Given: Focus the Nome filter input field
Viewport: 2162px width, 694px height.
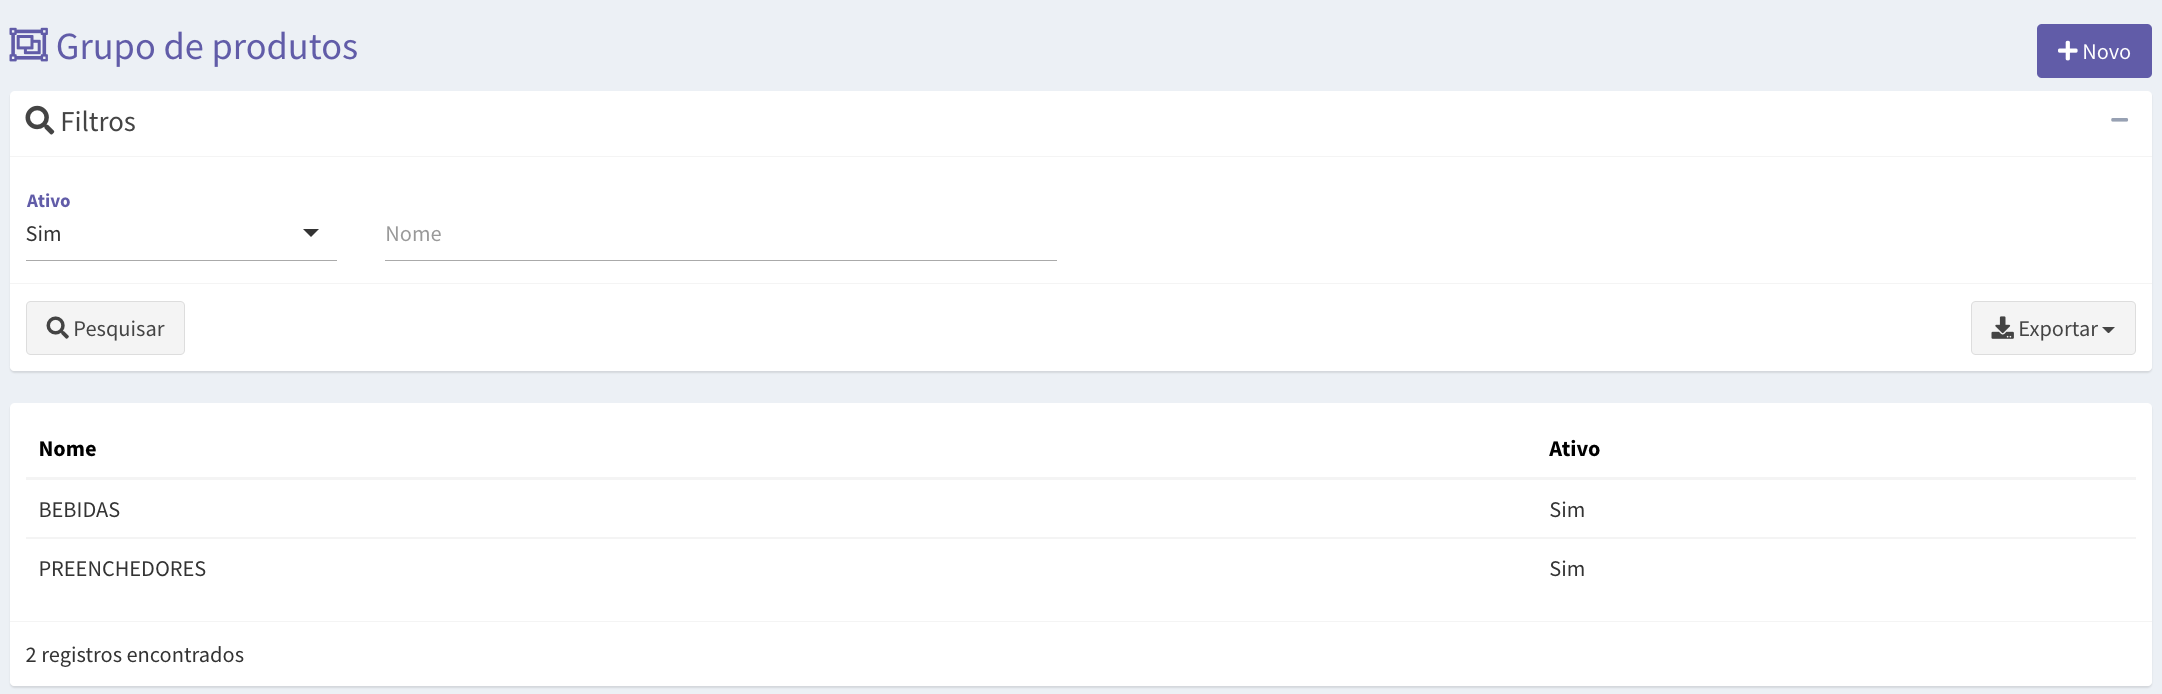Looking at the screenshot, I should coord(721,234).
